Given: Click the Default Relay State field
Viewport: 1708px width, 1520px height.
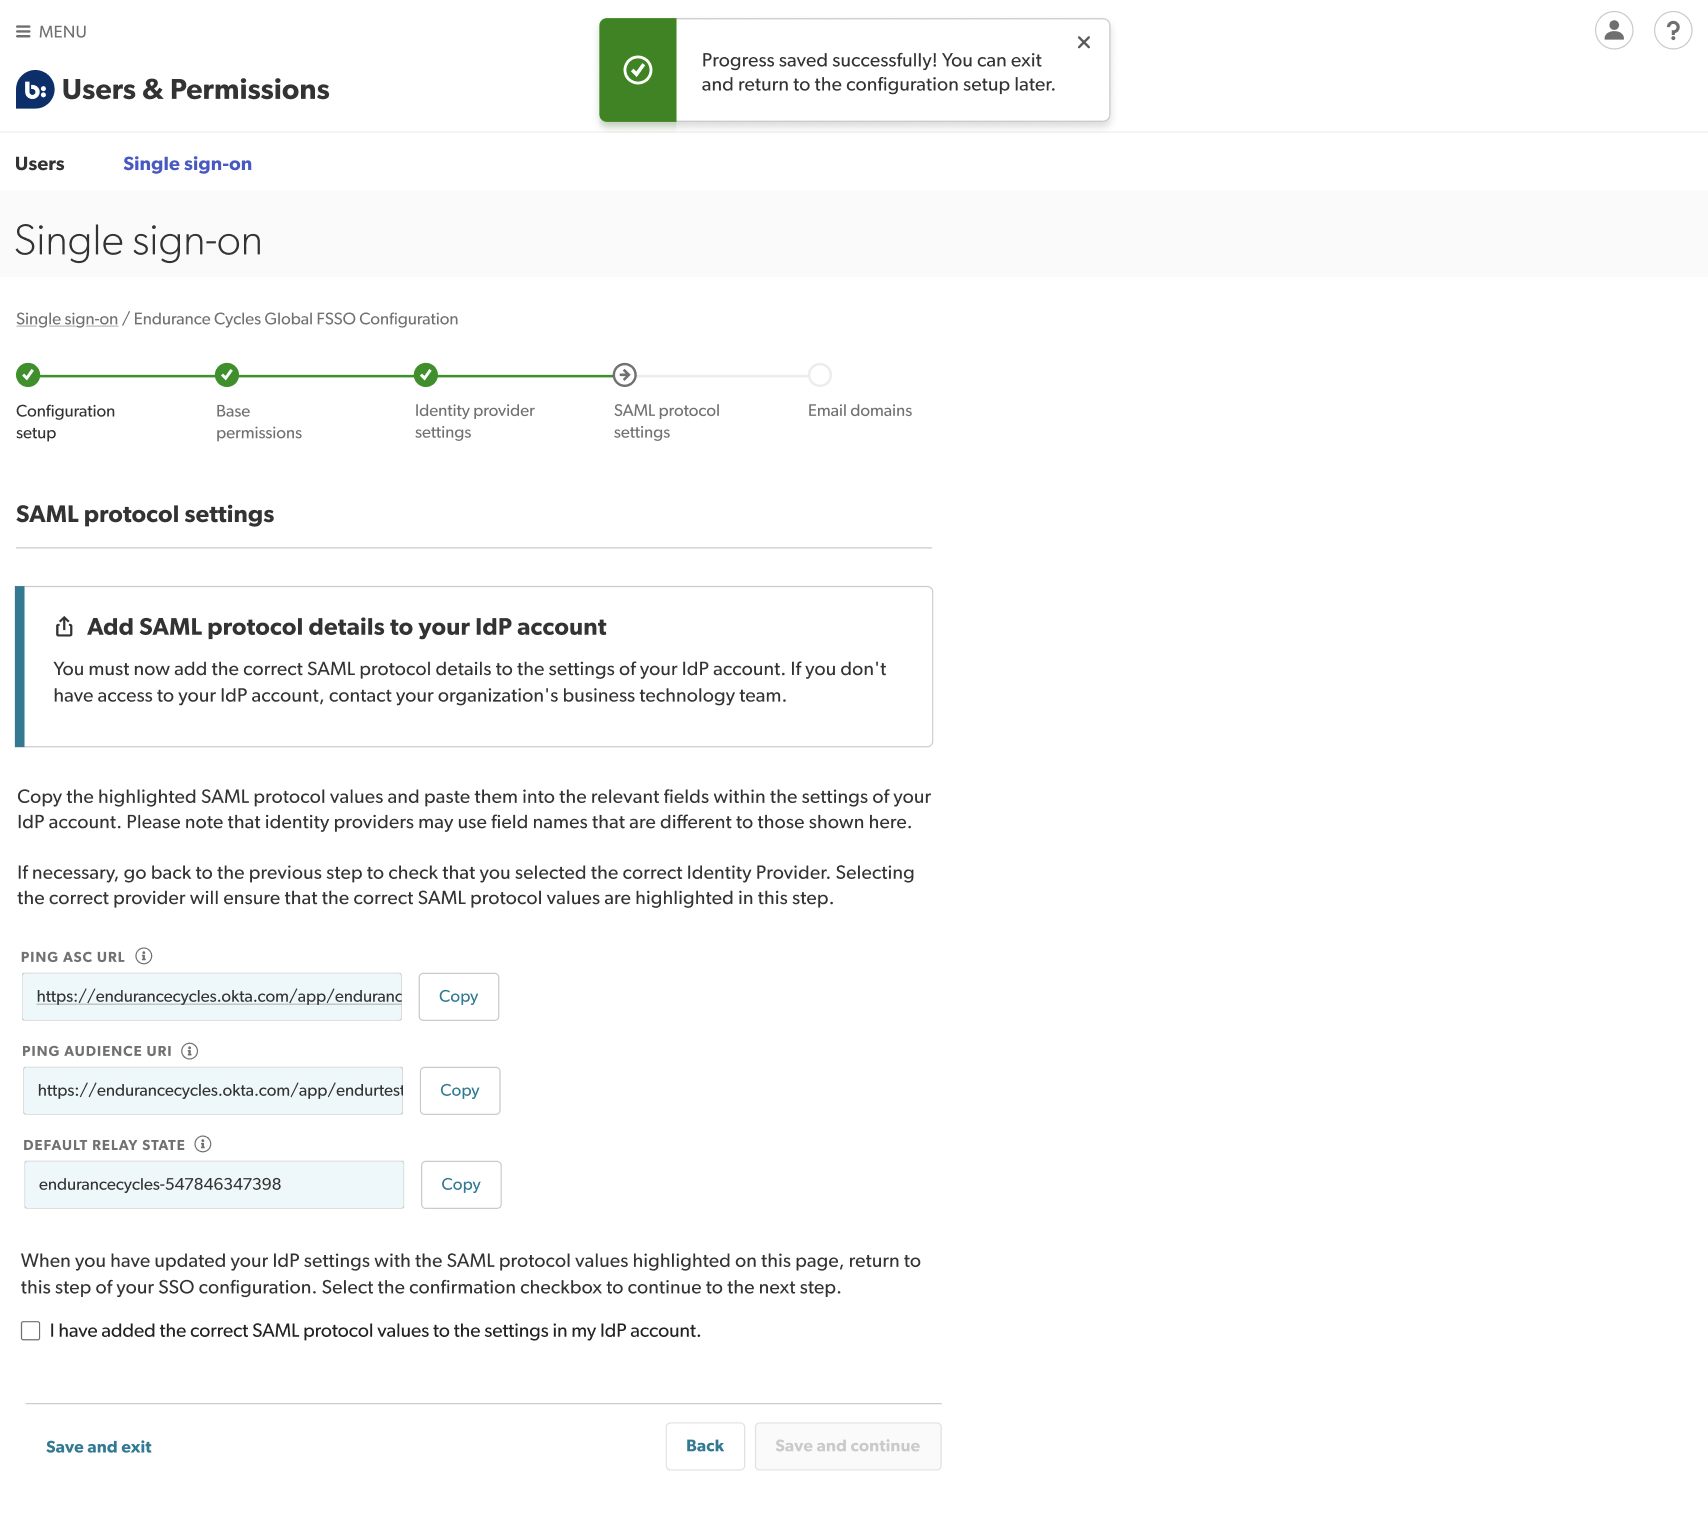Looking at the screenshot, I should [x=214, y=1185].
